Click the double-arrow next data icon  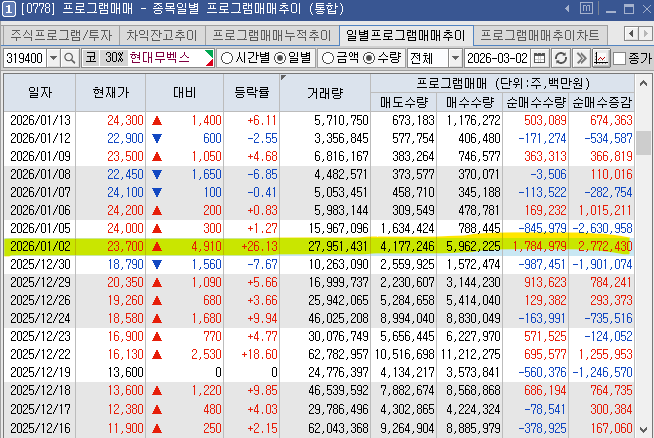[580, 58]
